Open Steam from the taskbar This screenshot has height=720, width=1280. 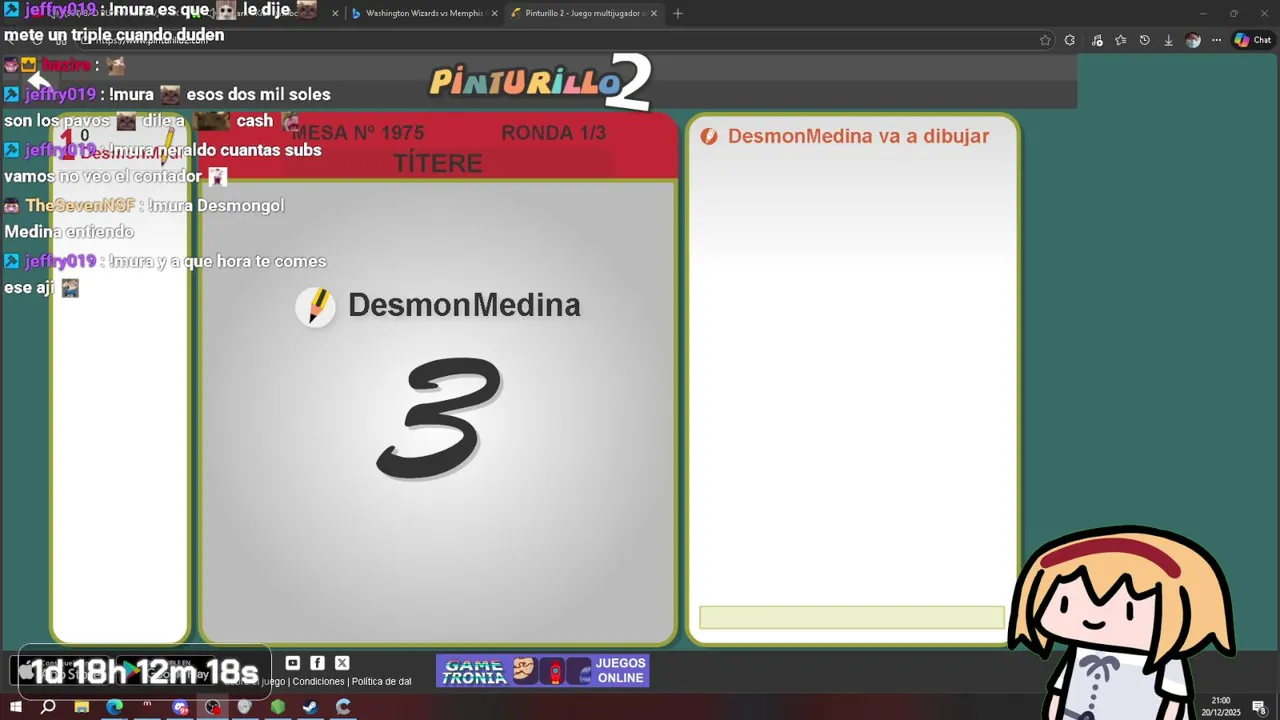point(310,707)
